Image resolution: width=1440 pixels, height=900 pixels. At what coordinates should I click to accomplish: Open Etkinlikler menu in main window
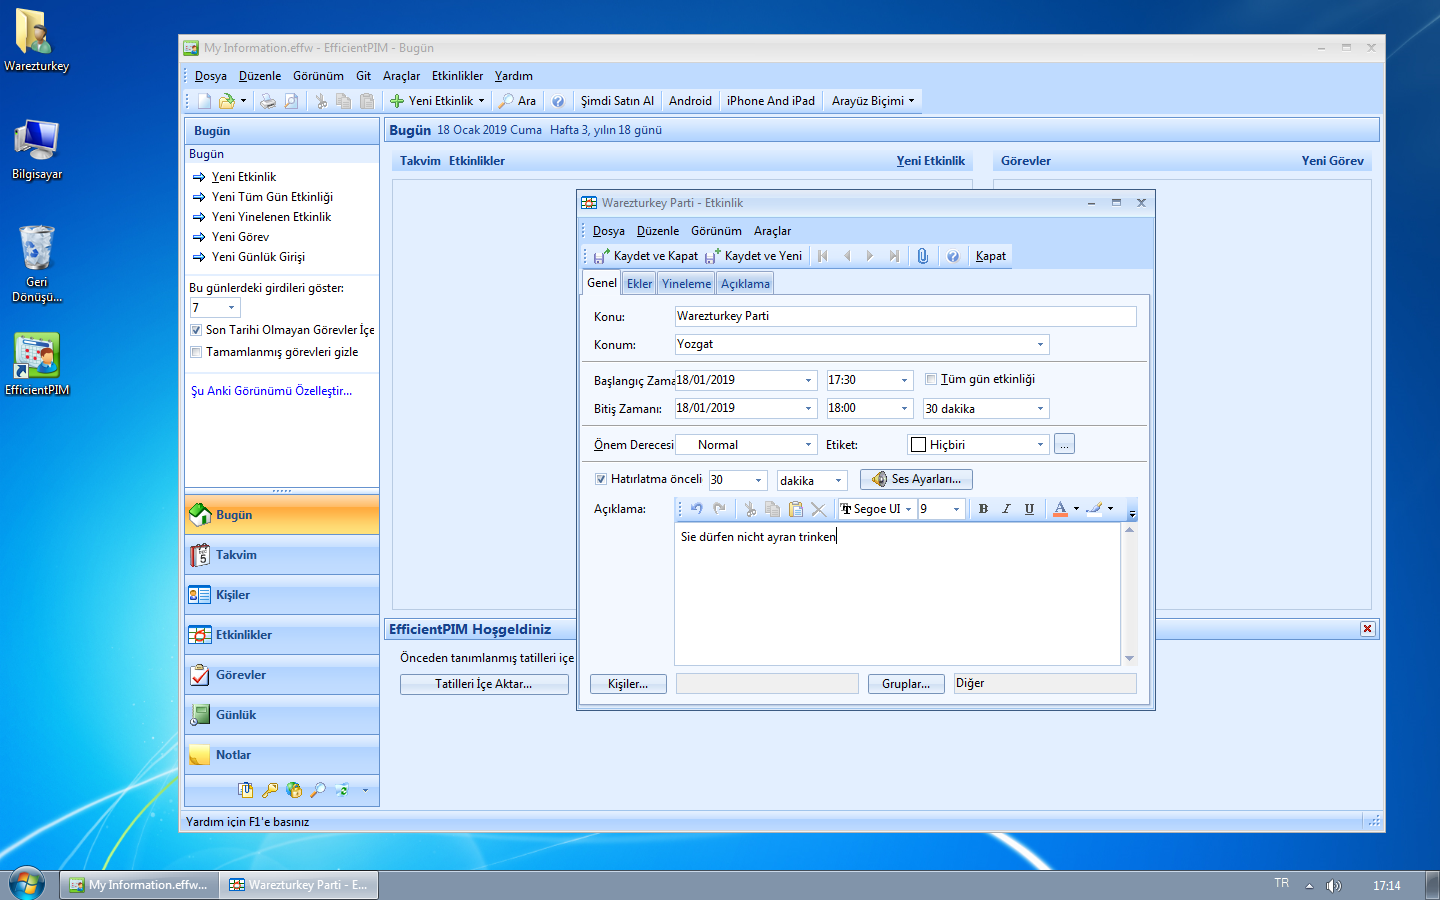point(457,76)
